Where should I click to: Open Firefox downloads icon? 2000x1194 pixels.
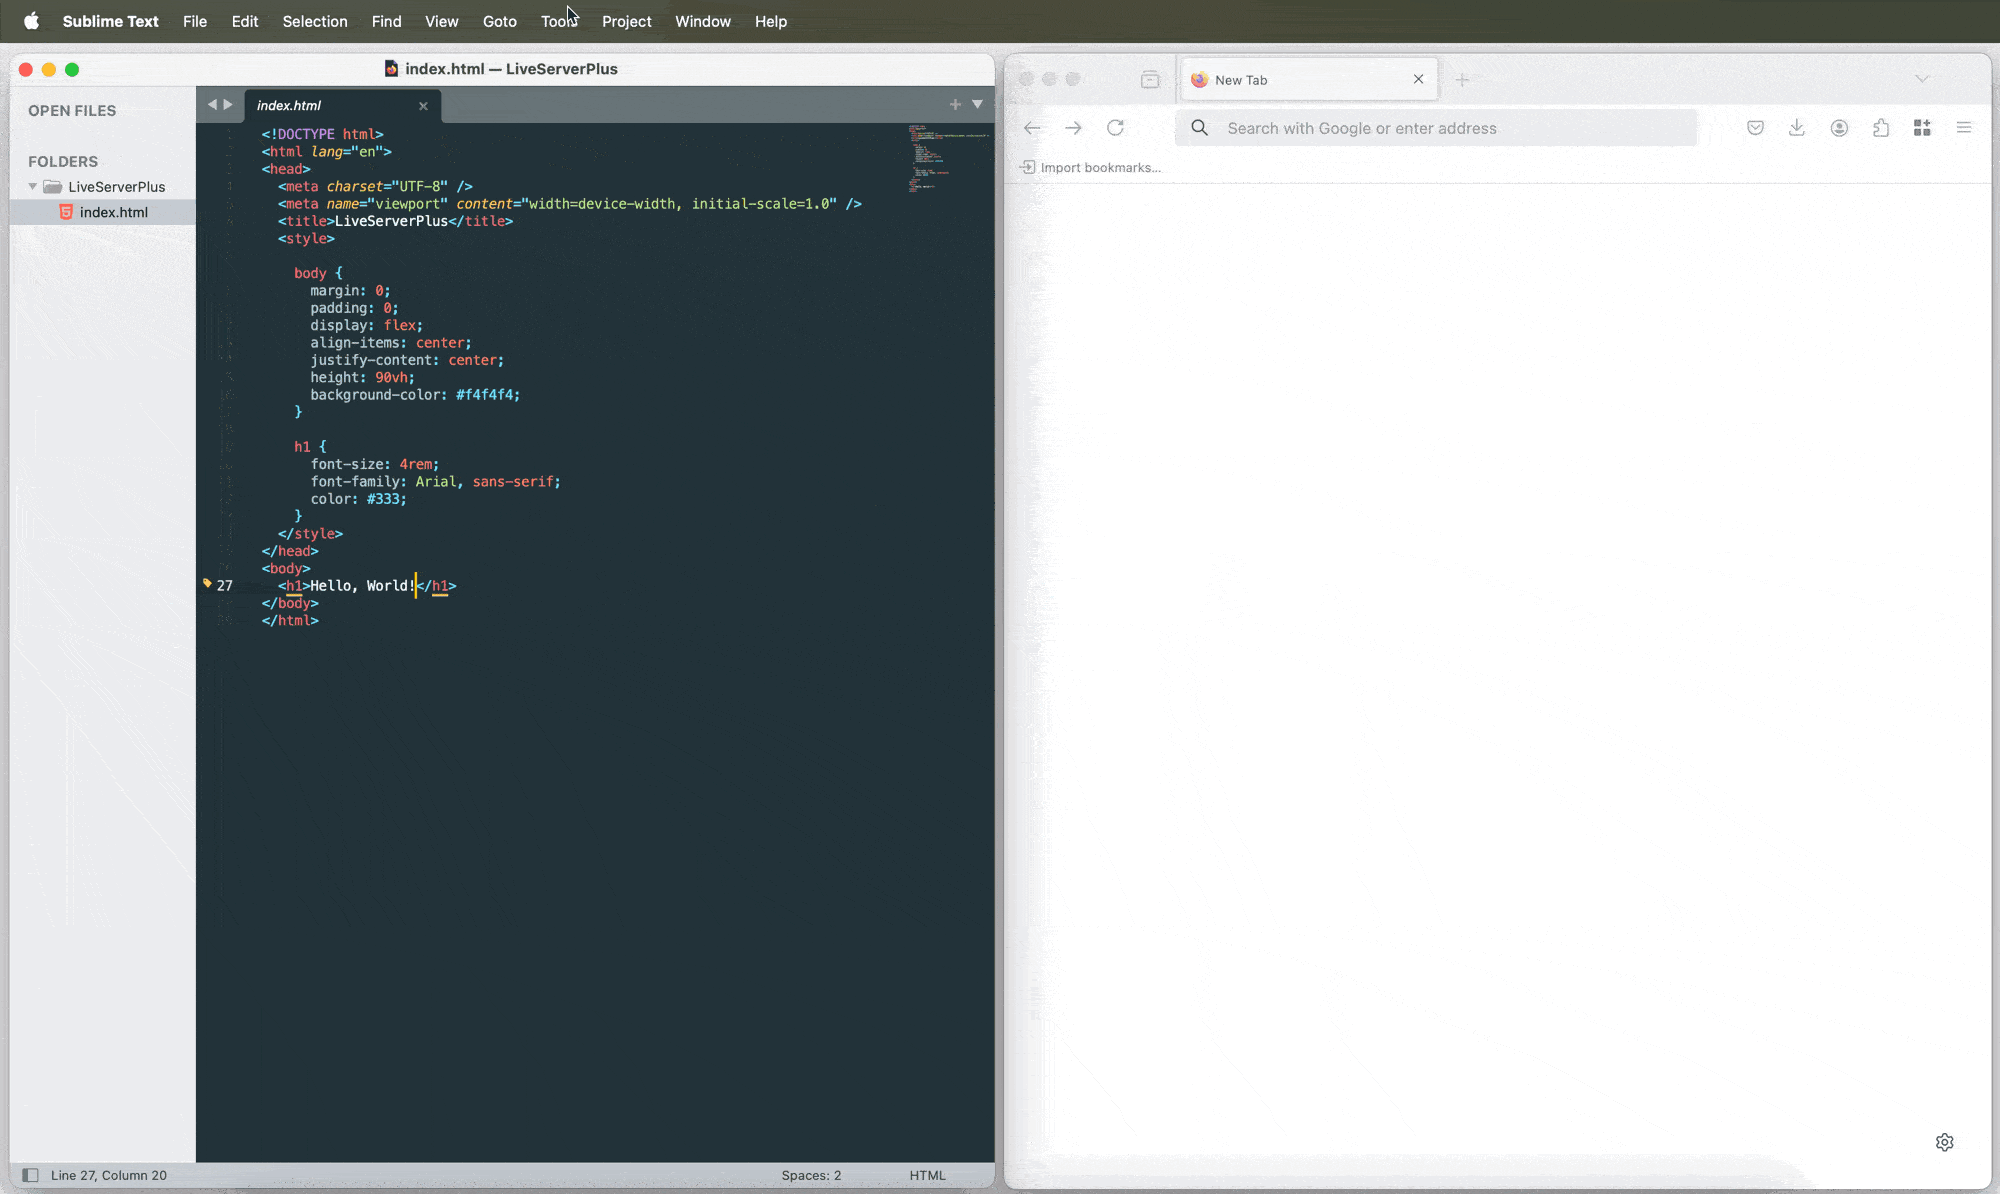[x=1797, y=128]
